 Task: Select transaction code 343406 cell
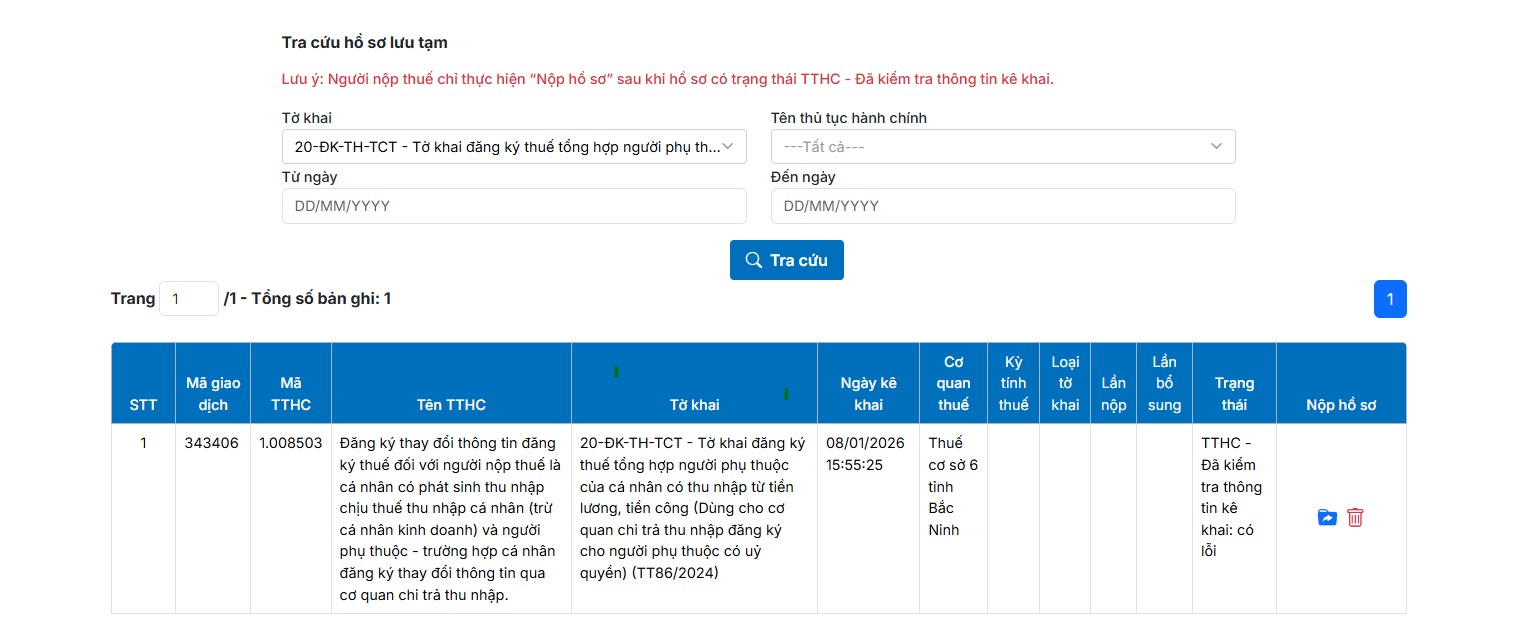pyautogui.click(x=212, y=443)
